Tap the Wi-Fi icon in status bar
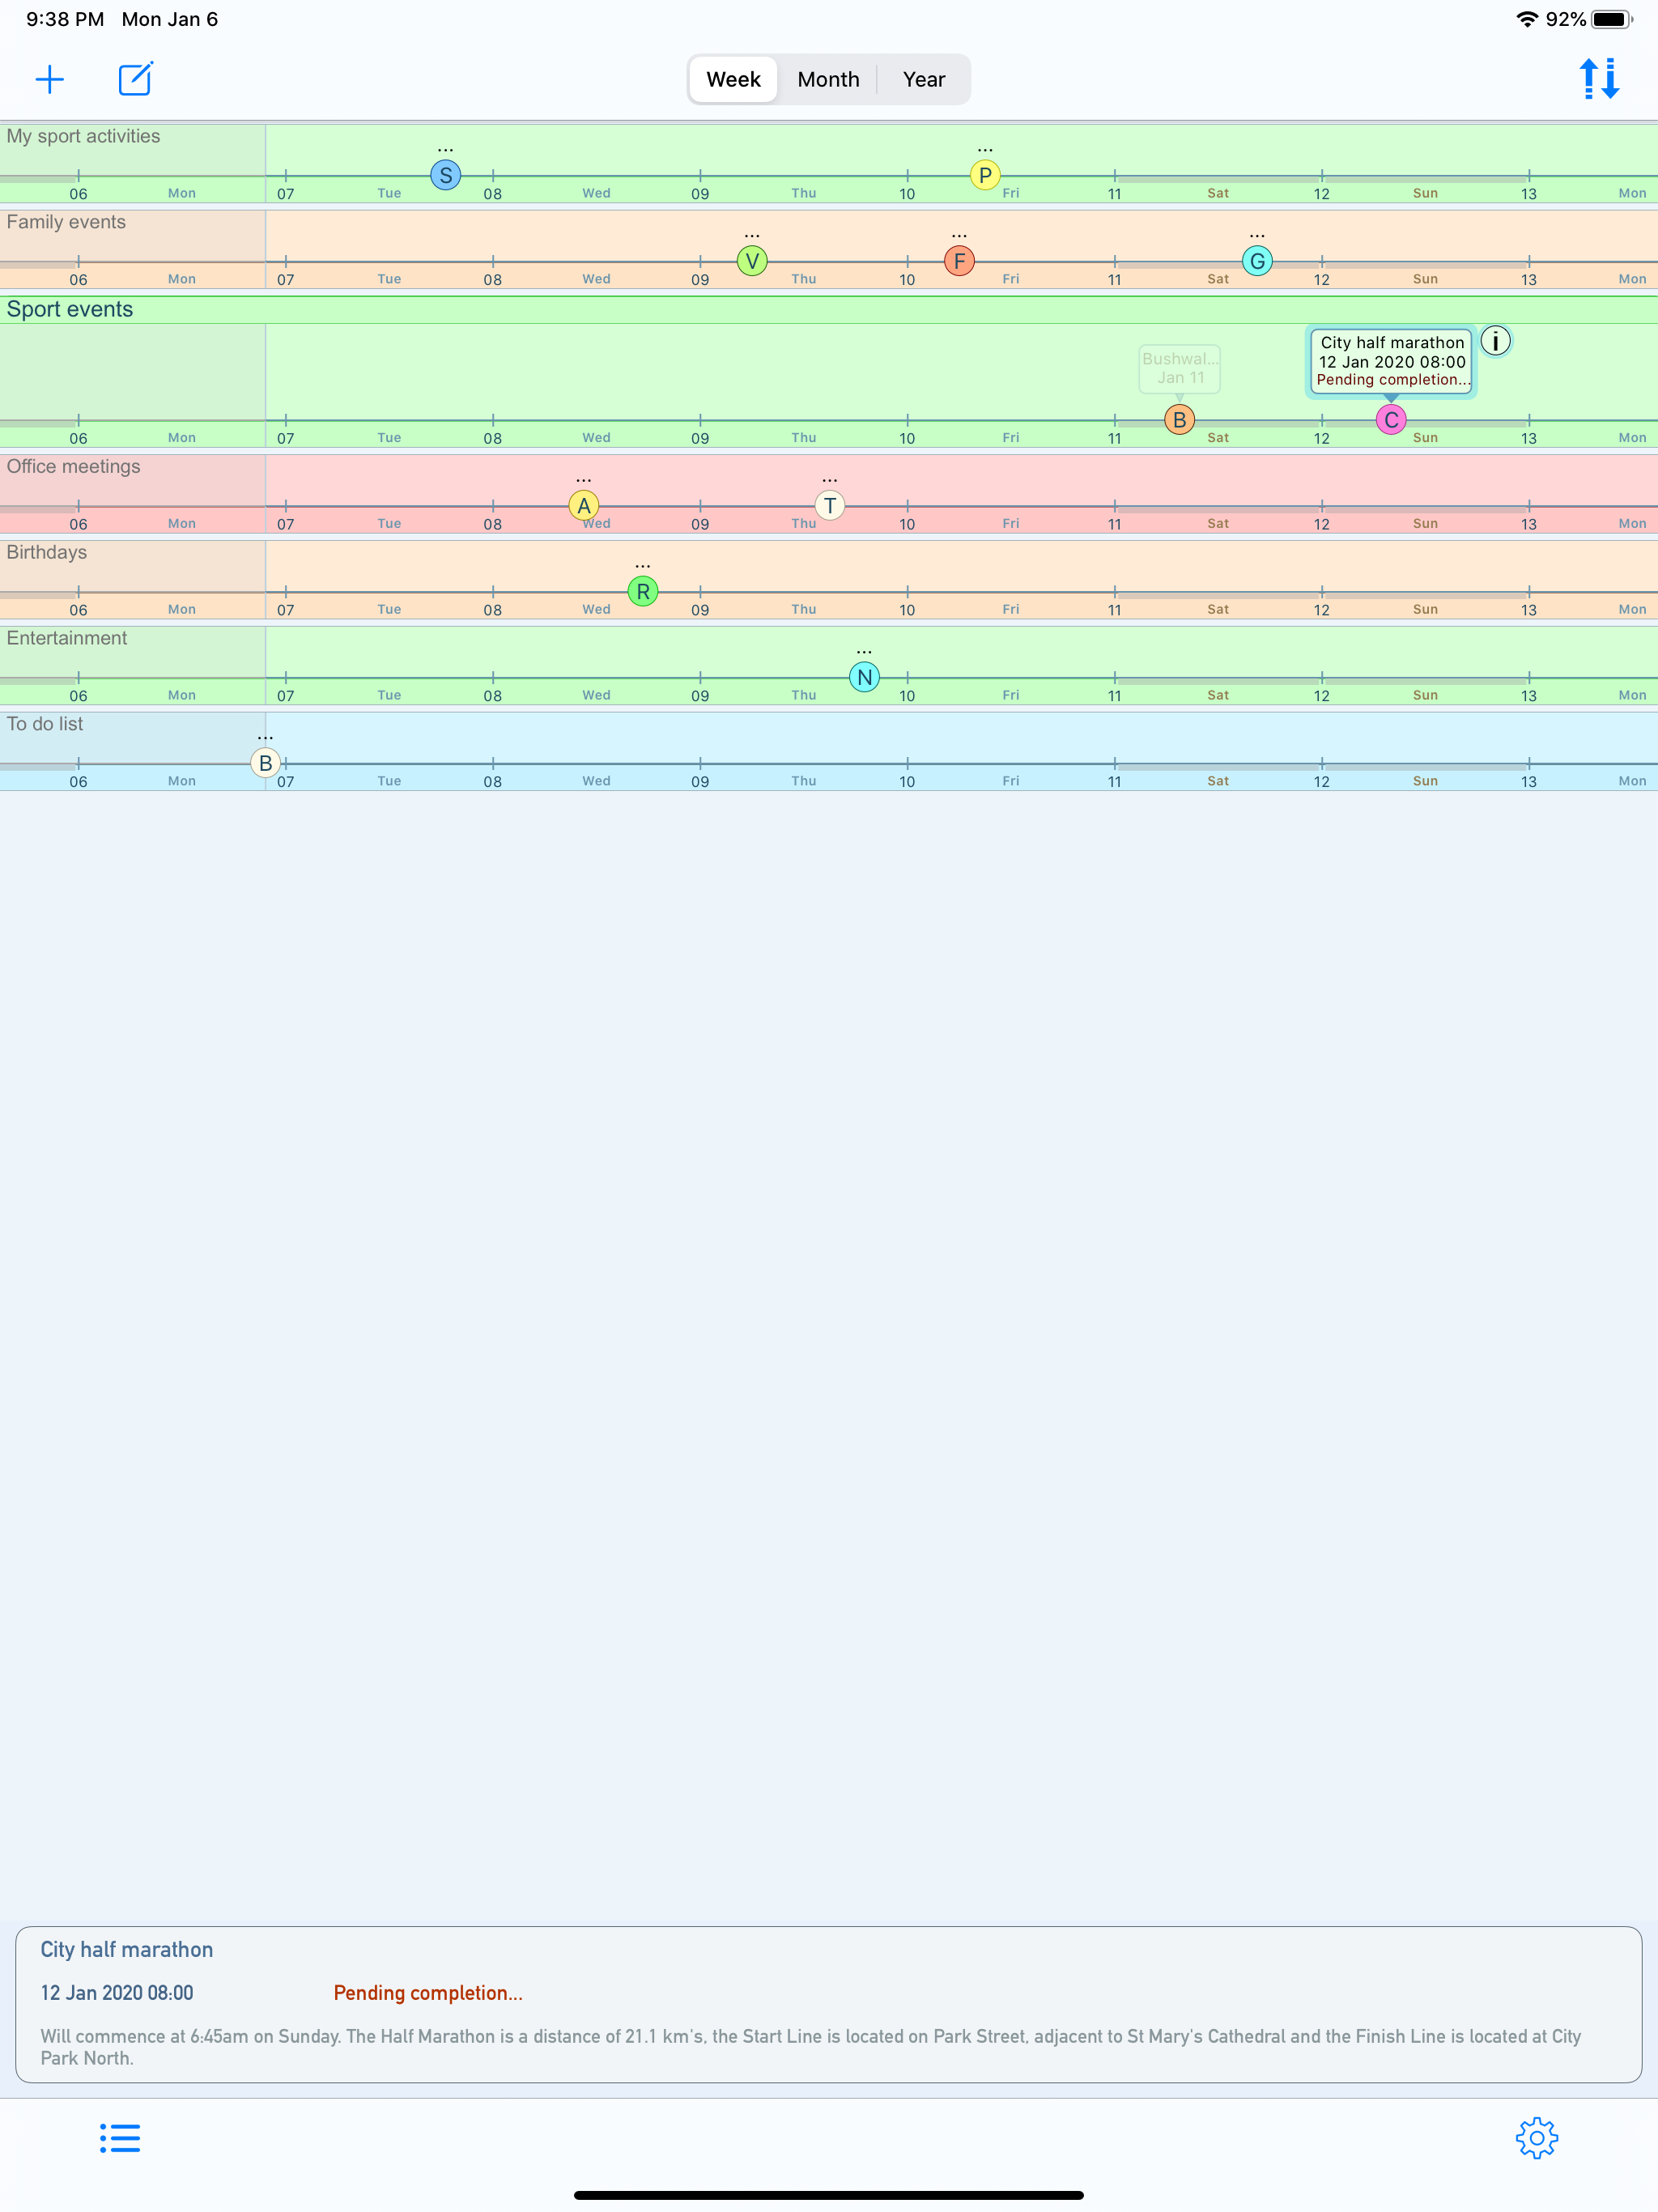The width and height of the screenshot is (1658, 2212). [x=1527, y=19]
